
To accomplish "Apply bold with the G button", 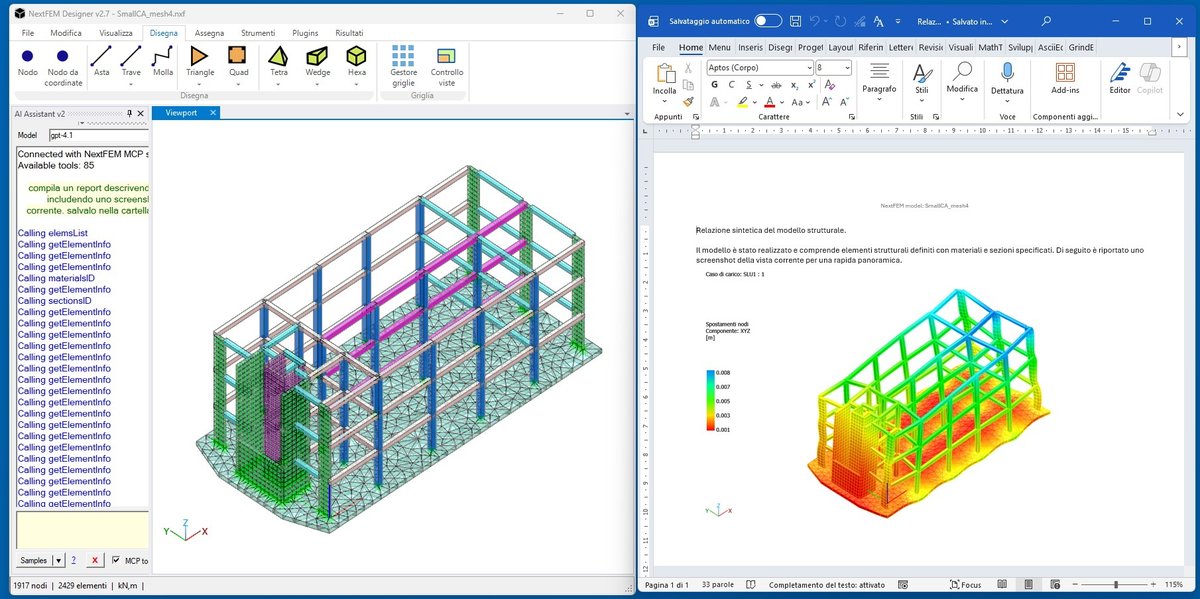I will click(x=715, y=85).
